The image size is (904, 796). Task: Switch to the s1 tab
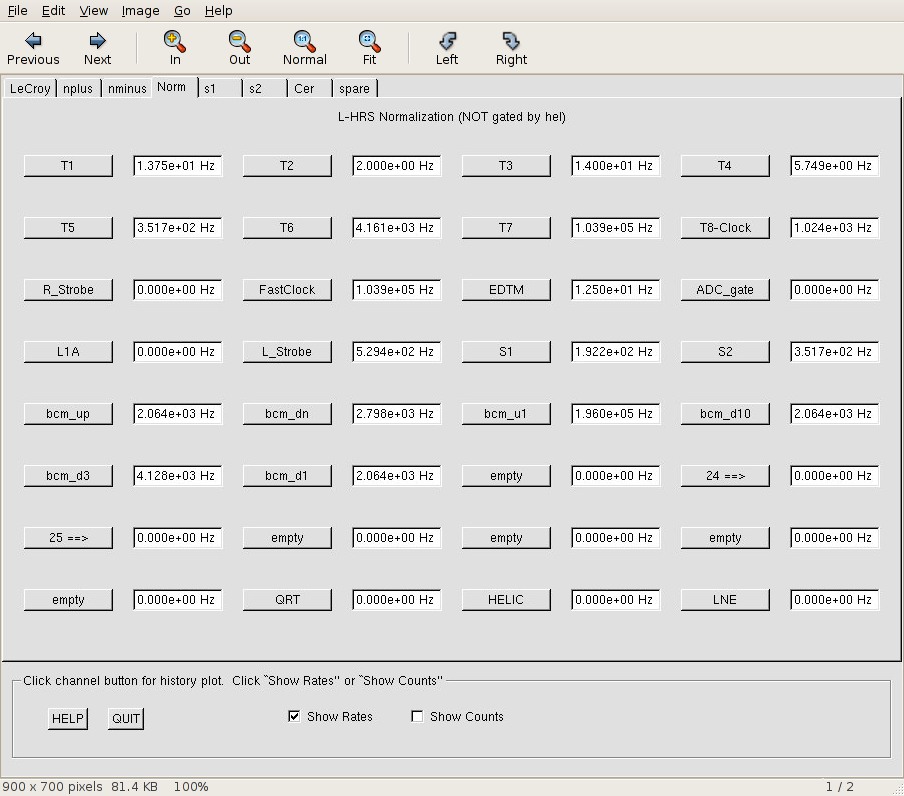pyautogui.click(x=220, y=88)
